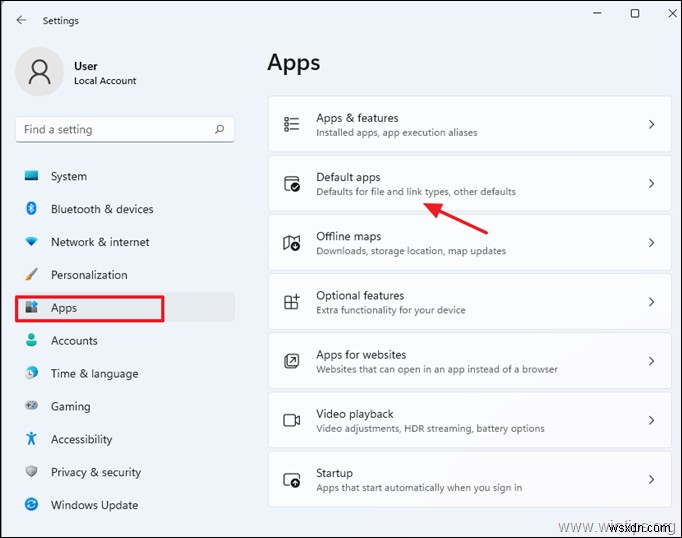
Task: Click the Gaming controller icon
Action: pos(31,406)
